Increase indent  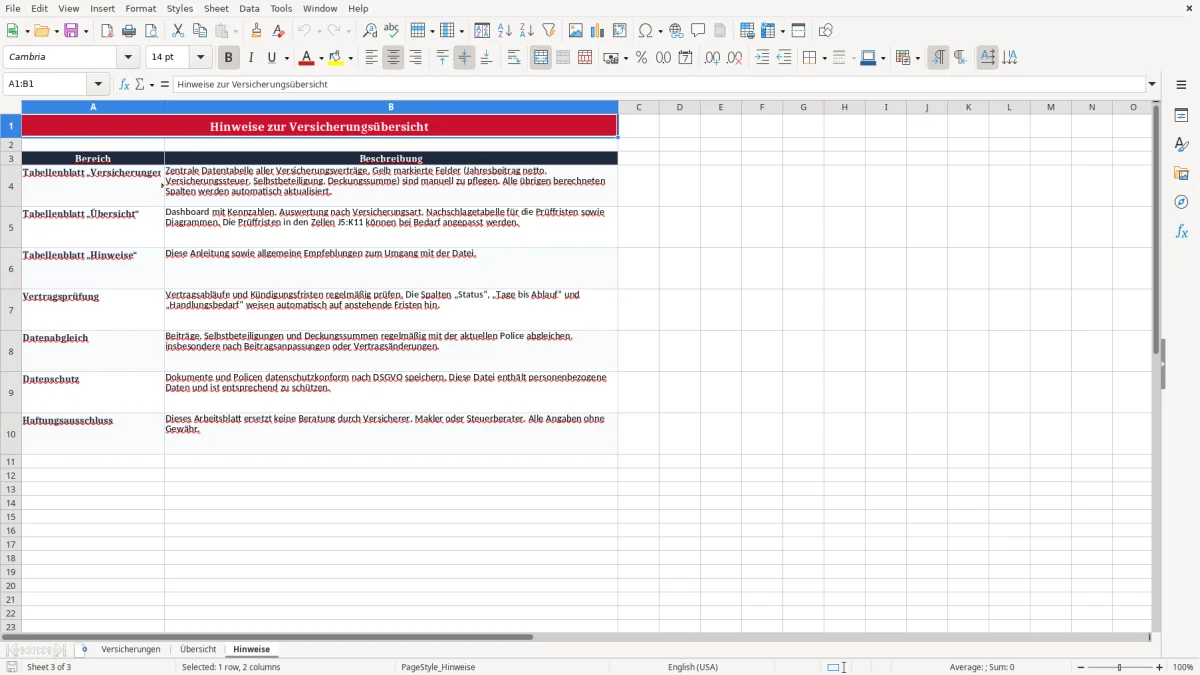pyautogui.click(x=762, y=58)
